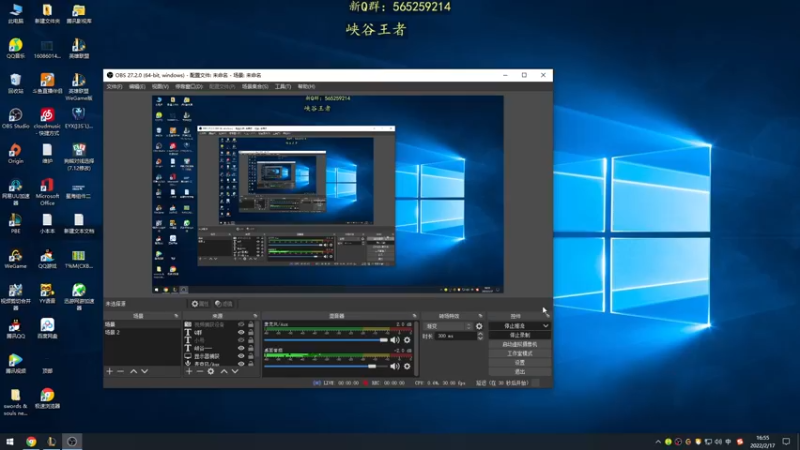Screen dimensions: 800x450
Task: Enable 工作室模式 studio mode button
Action: (x=520, y=354)
